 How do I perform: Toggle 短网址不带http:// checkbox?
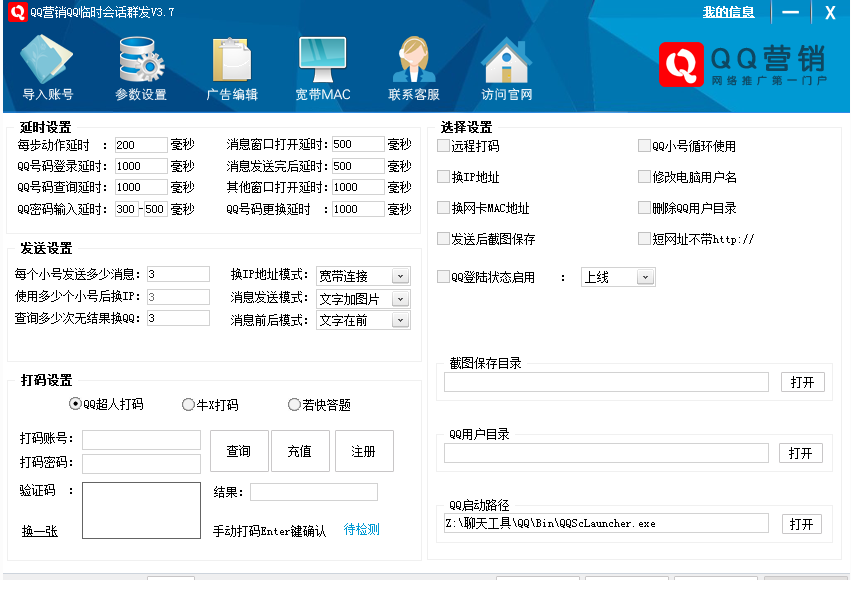(644, 238)
